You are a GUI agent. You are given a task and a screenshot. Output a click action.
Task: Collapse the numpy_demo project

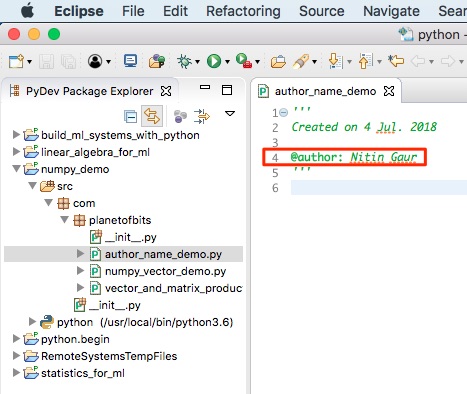pyautogui.click(x=16, y=169)
